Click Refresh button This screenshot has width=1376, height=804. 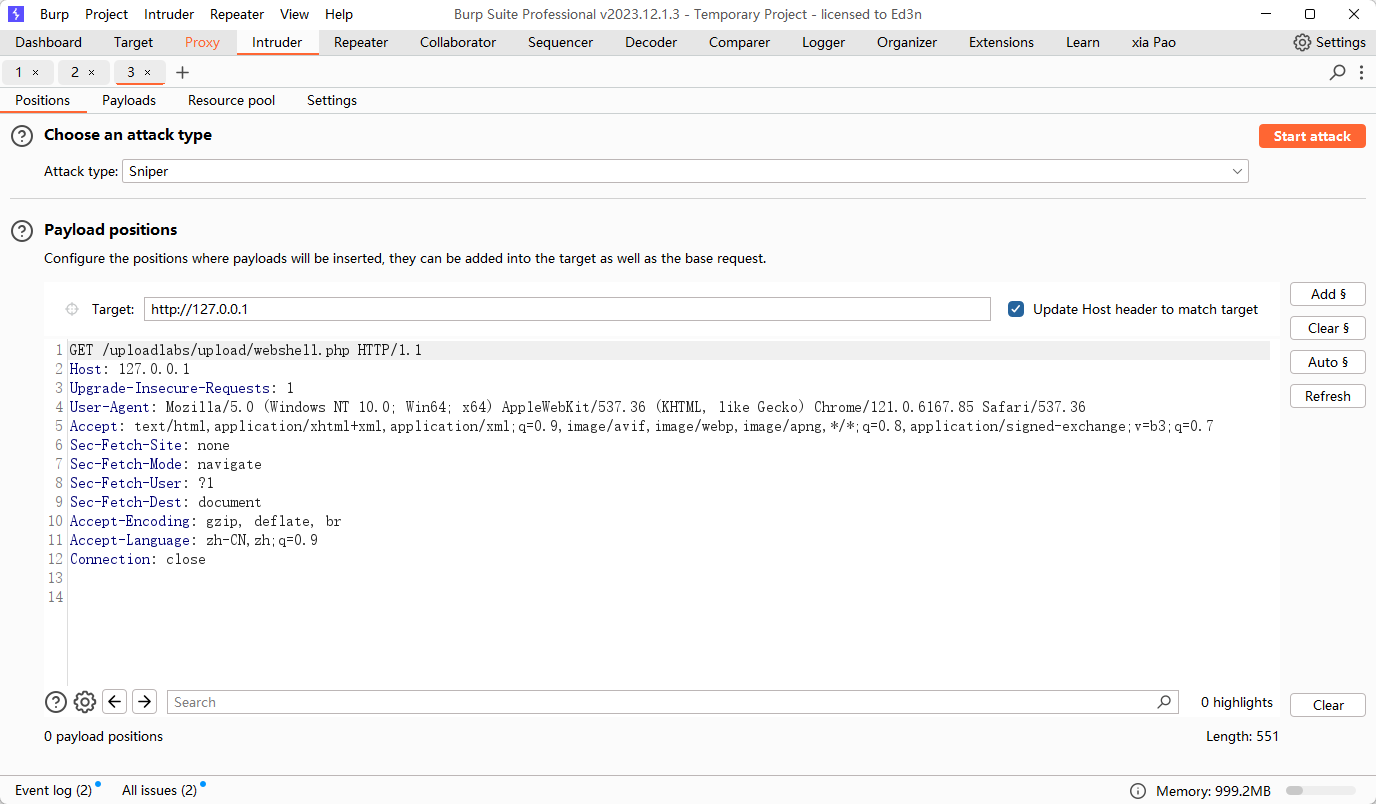(x=1328, y=396)
